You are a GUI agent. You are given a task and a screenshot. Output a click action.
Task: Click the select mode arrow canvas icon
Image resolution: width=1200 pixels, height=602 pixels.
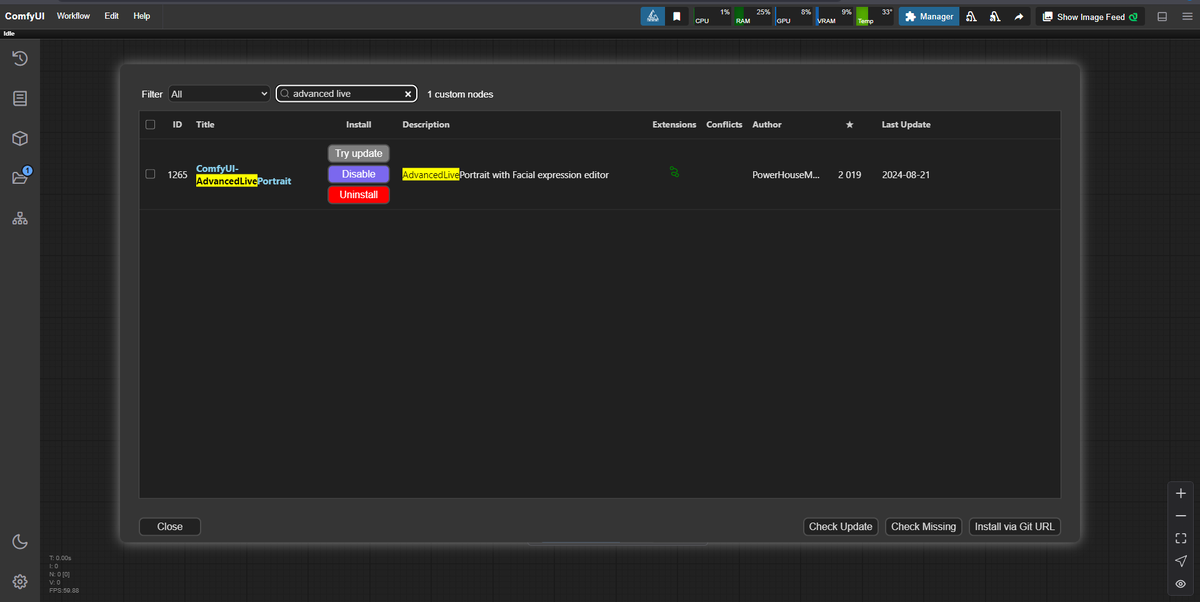click(x=1181, y=561)
